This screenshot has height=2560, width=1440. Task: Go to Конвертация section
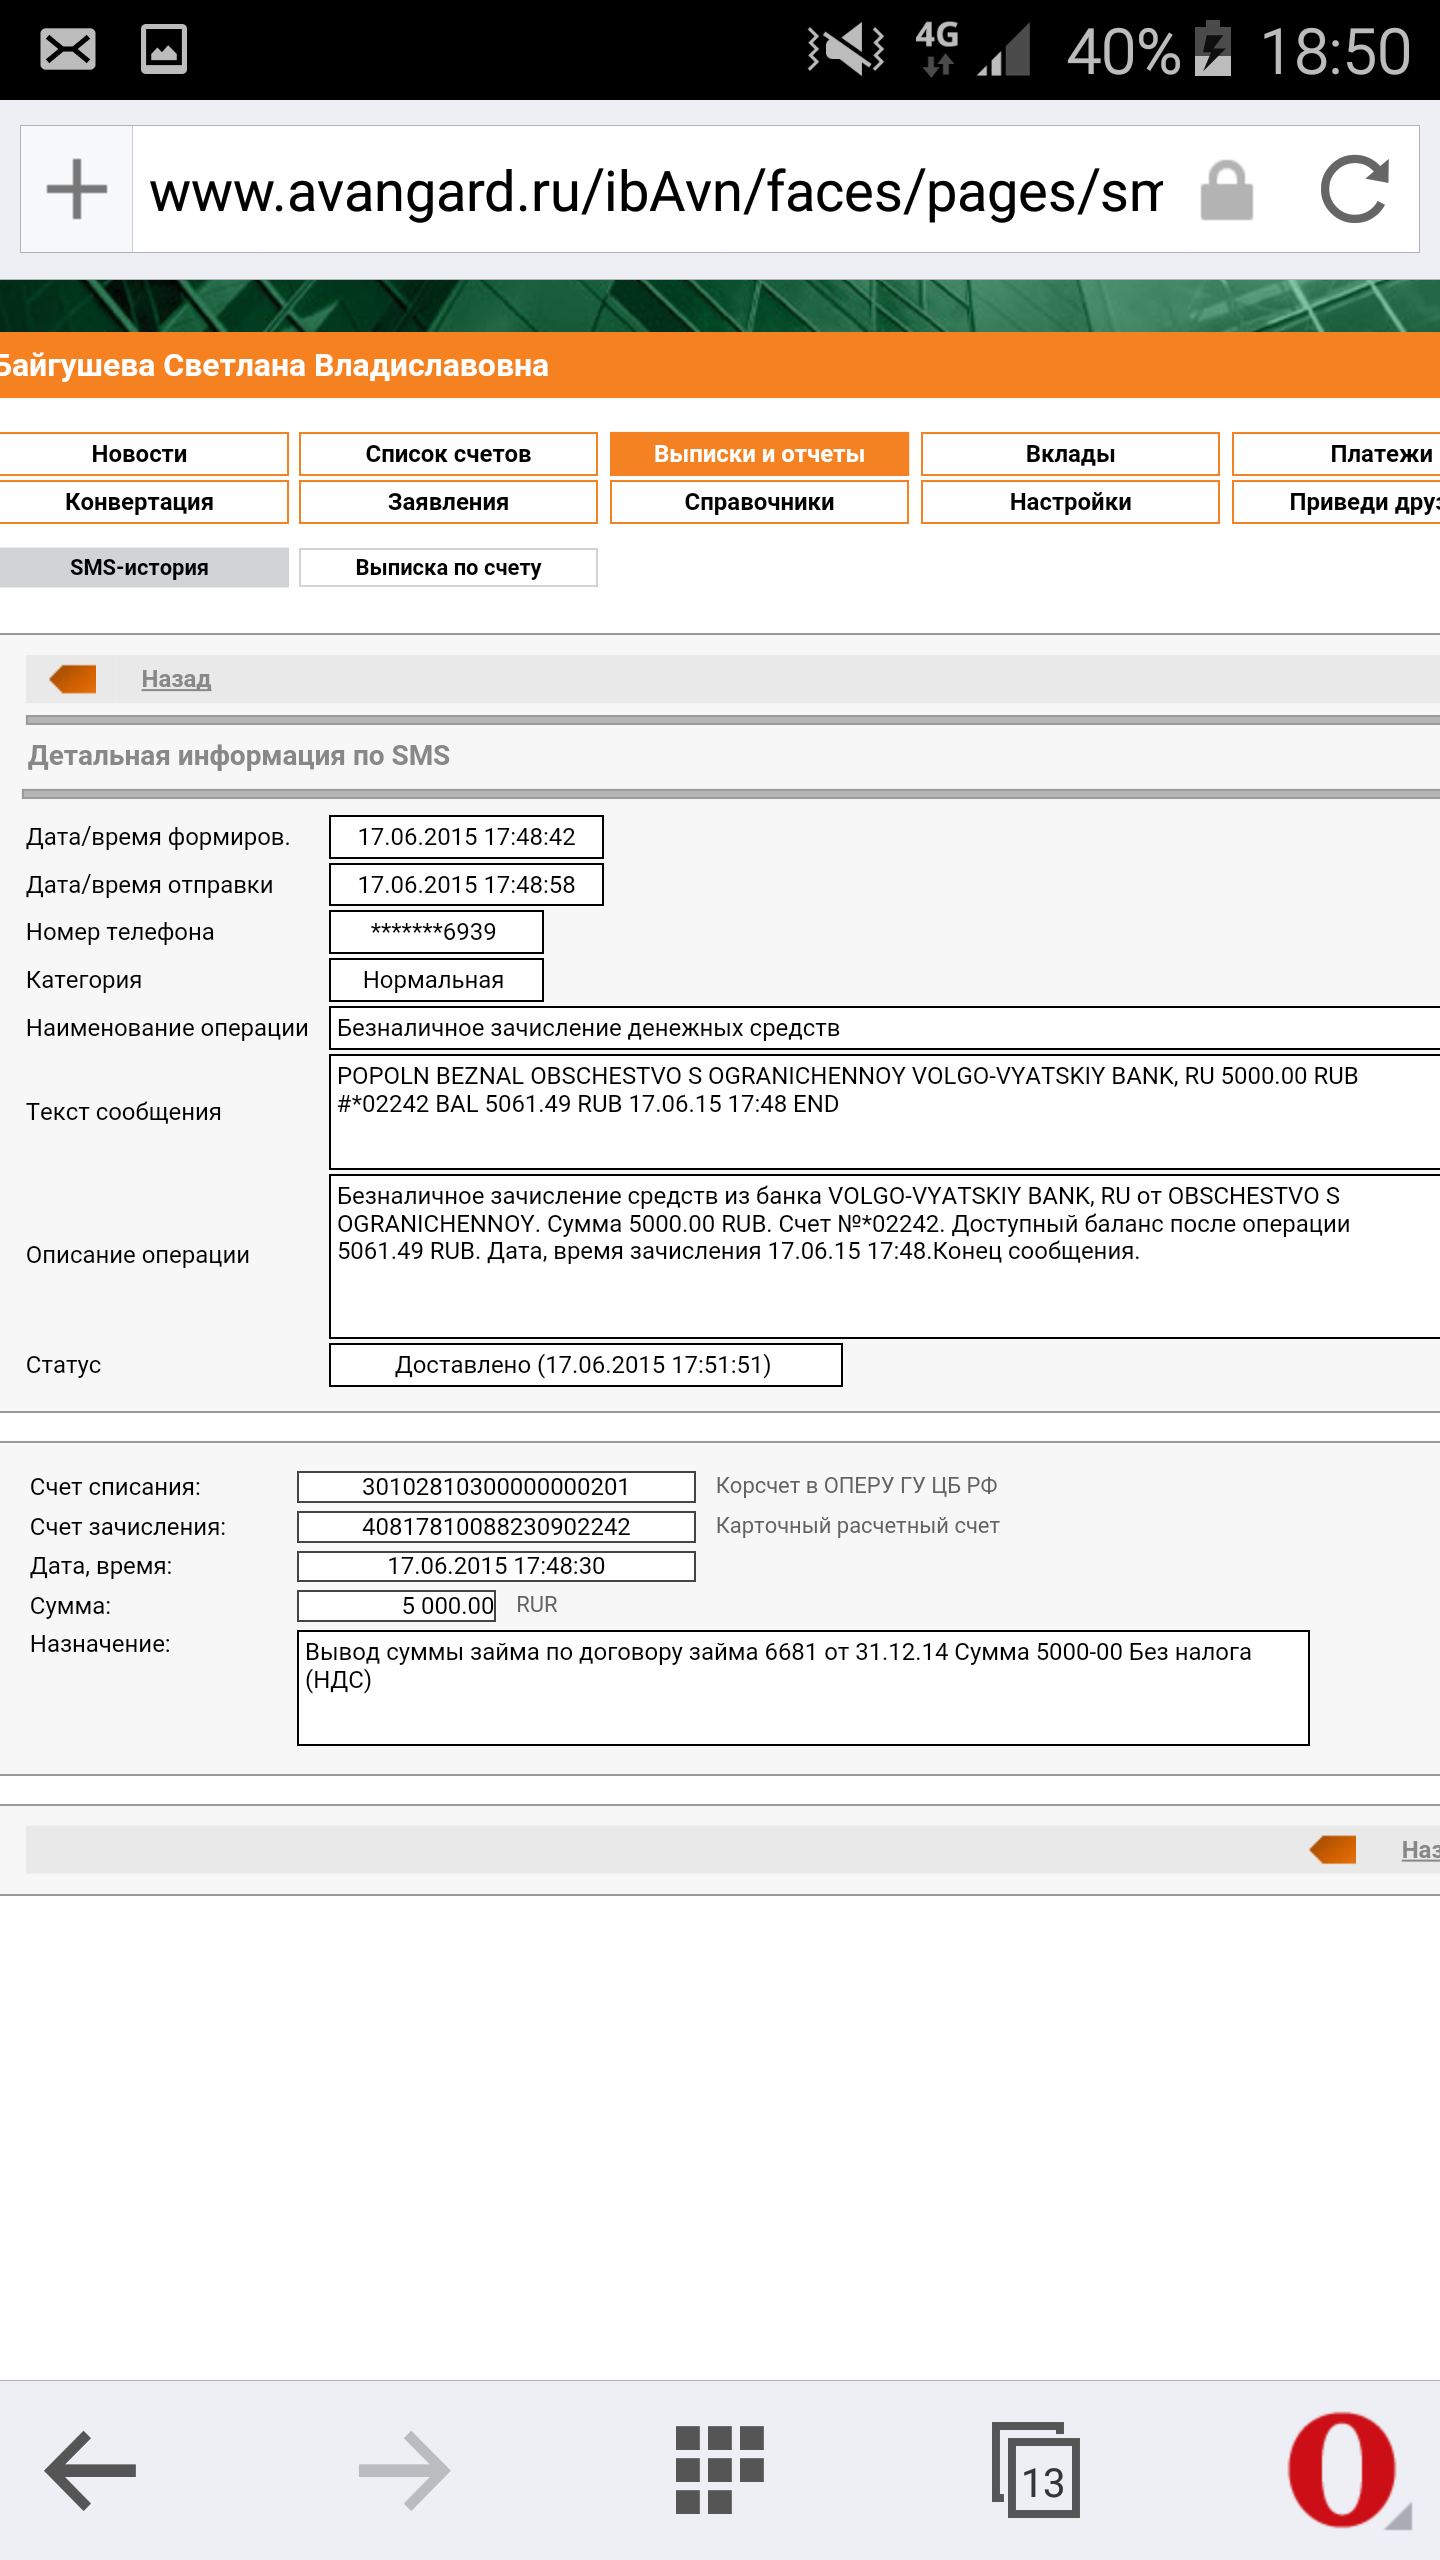(x=143, y=502)
